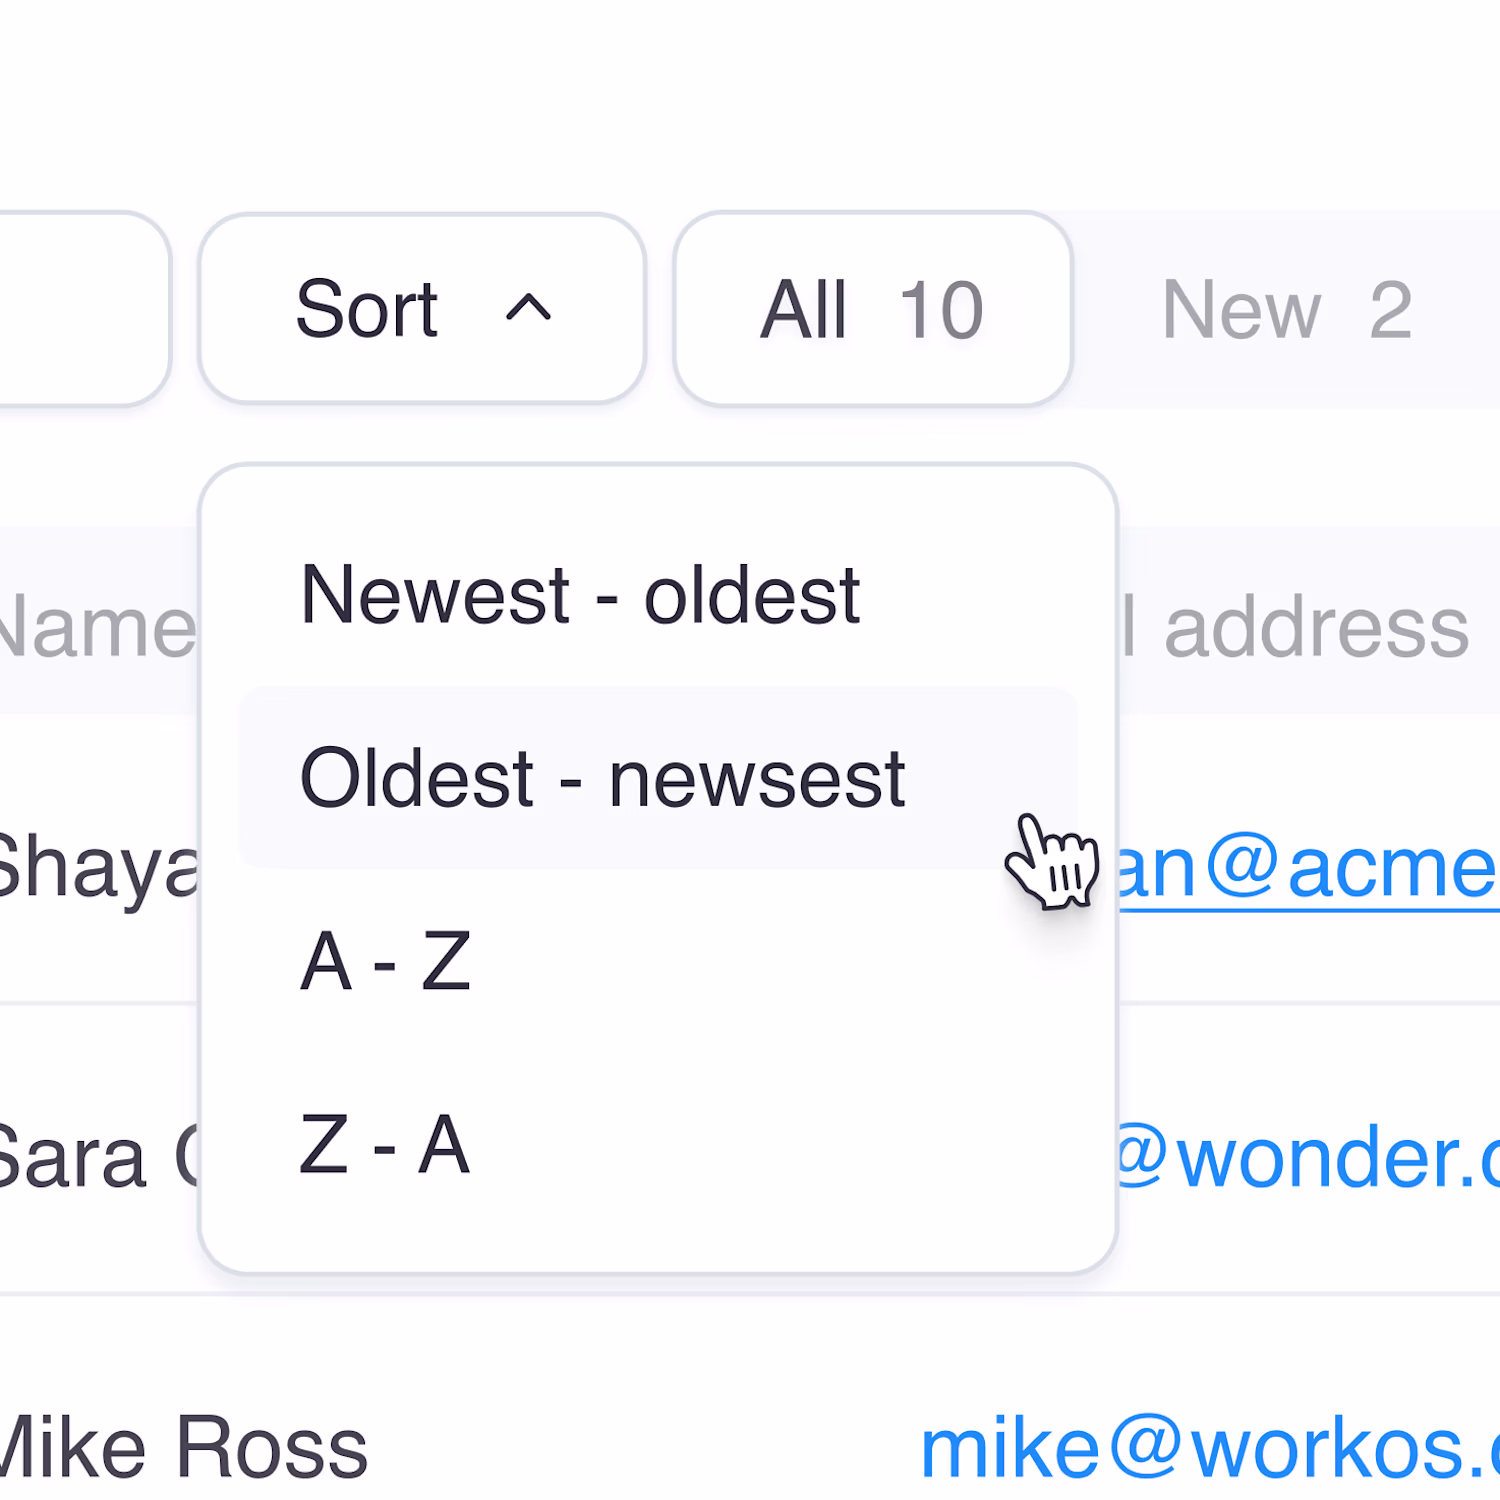Choose Newest - oldest sort option
1500x1500 pixels.
(580, 596)
